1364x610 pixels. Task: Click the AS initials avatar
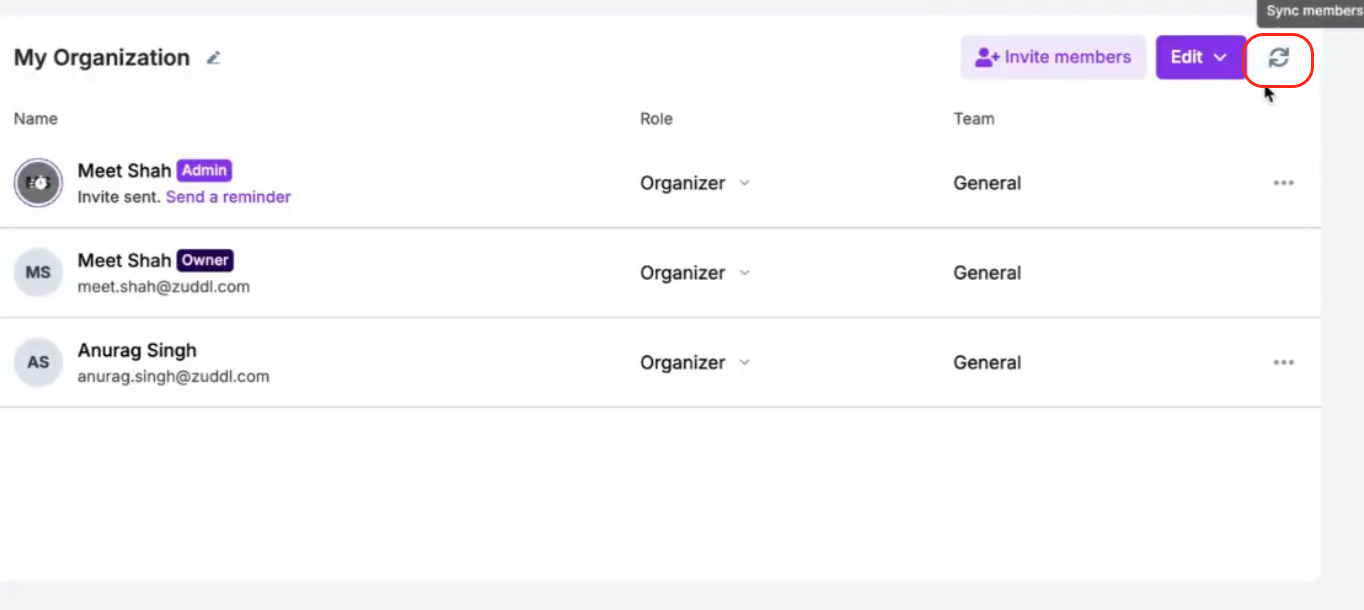point(38,363)
